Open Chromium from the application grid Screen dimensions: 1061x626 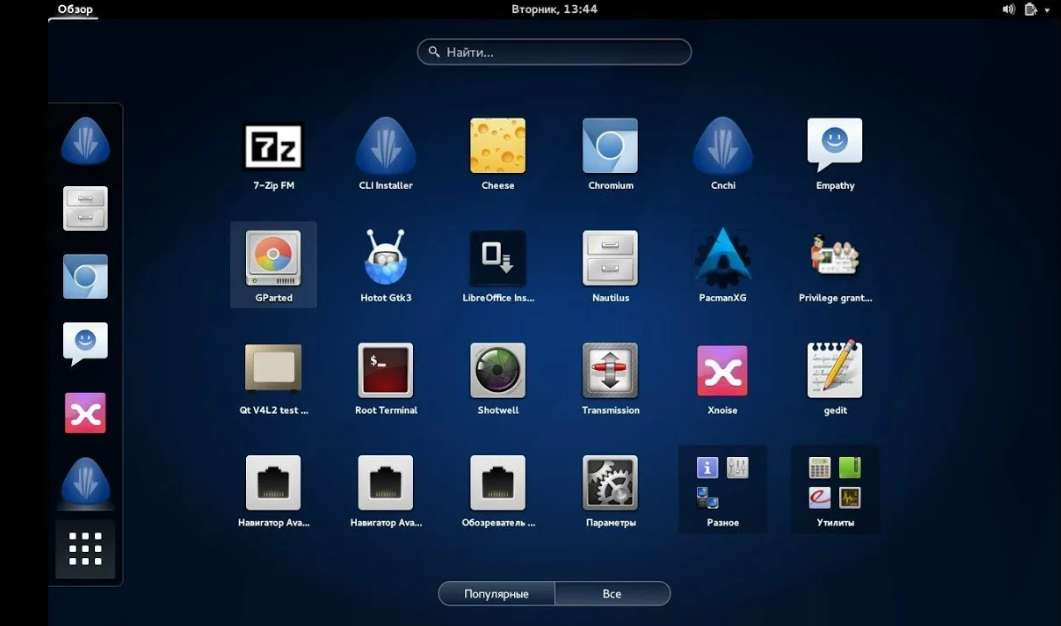[x=610, y=146]
